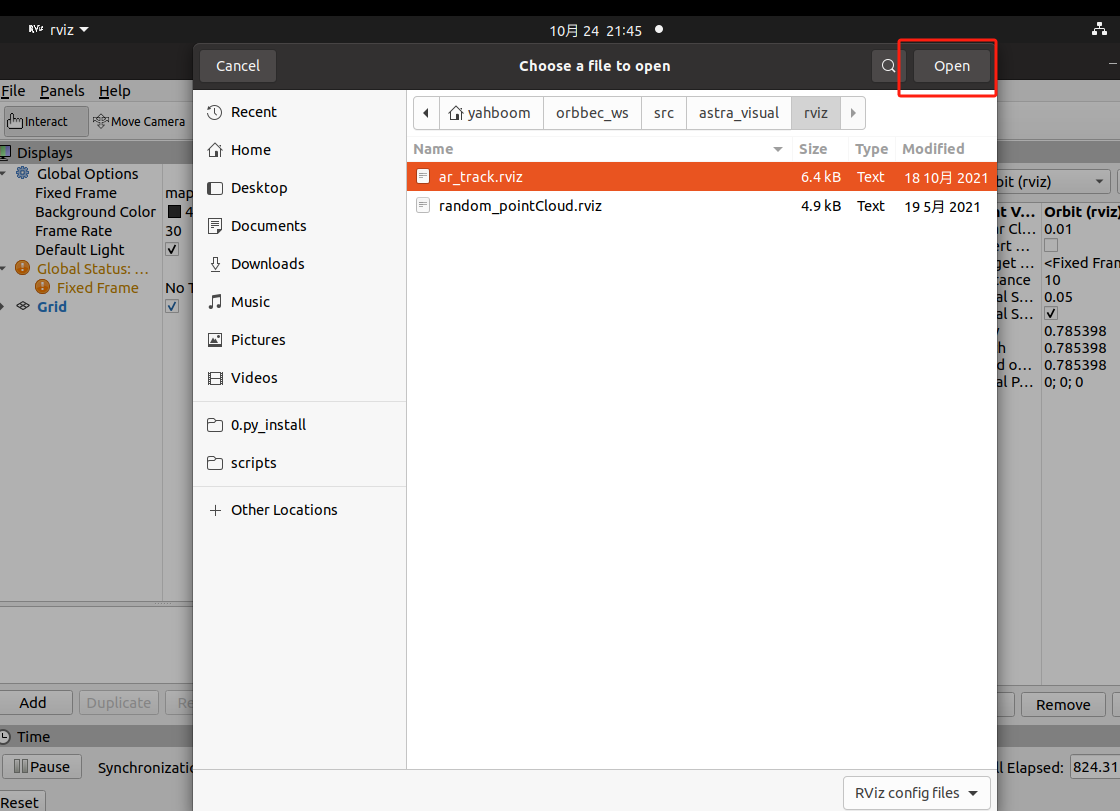1120x811 pixels.
Task: Select the Interact tool in rviz toolbar
Action: tap(46, 121)
